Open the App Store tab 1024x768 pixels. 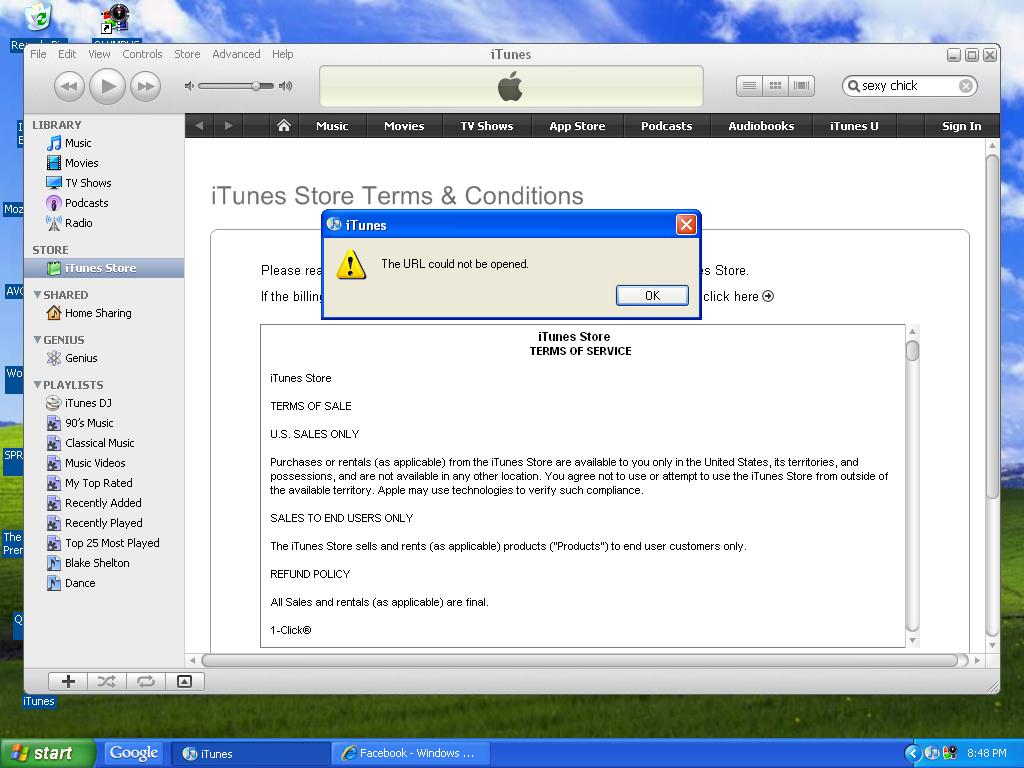[577, 126]
